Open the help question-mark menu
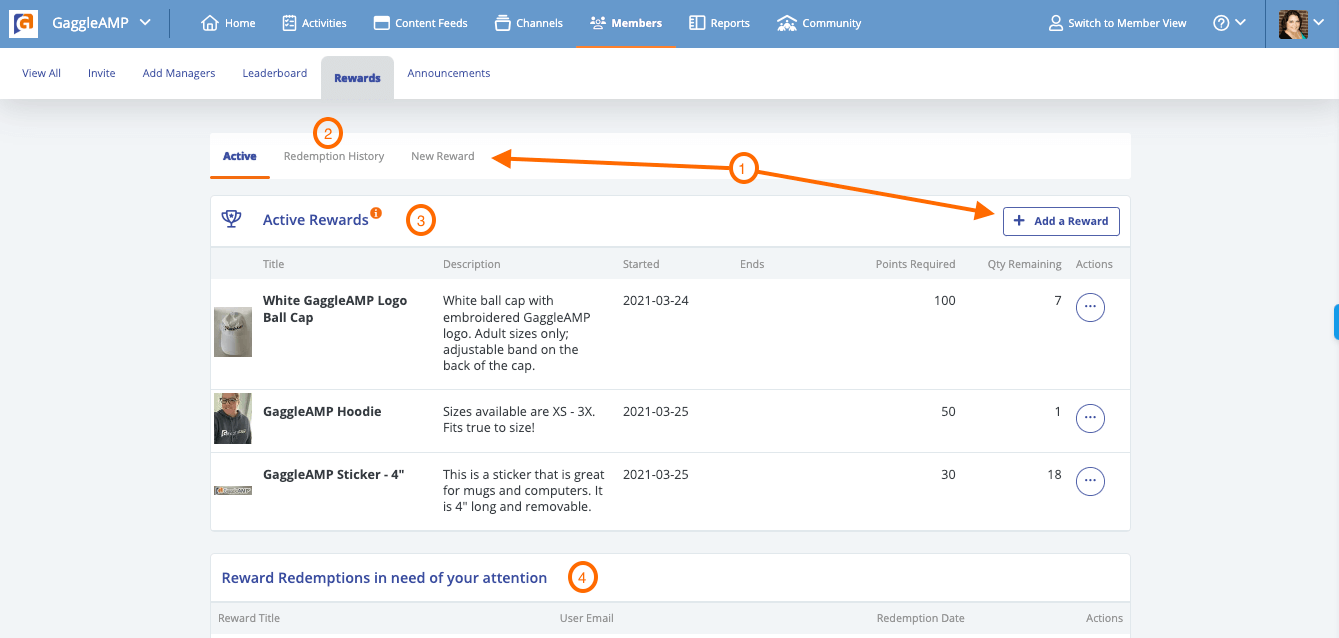 click(x=1229, y=23)
